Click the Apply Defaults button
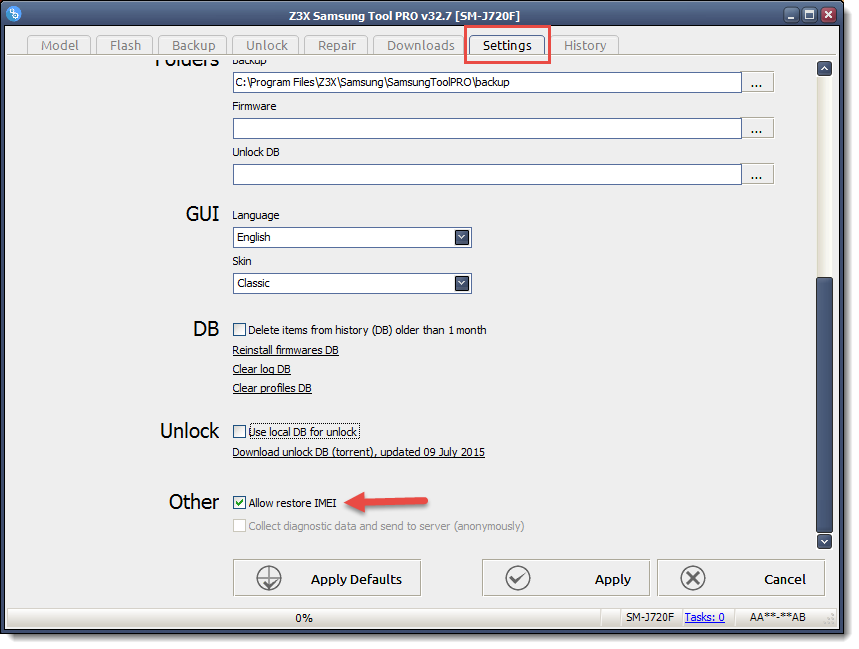The image size is (859, 649). [x=327, y=578]
